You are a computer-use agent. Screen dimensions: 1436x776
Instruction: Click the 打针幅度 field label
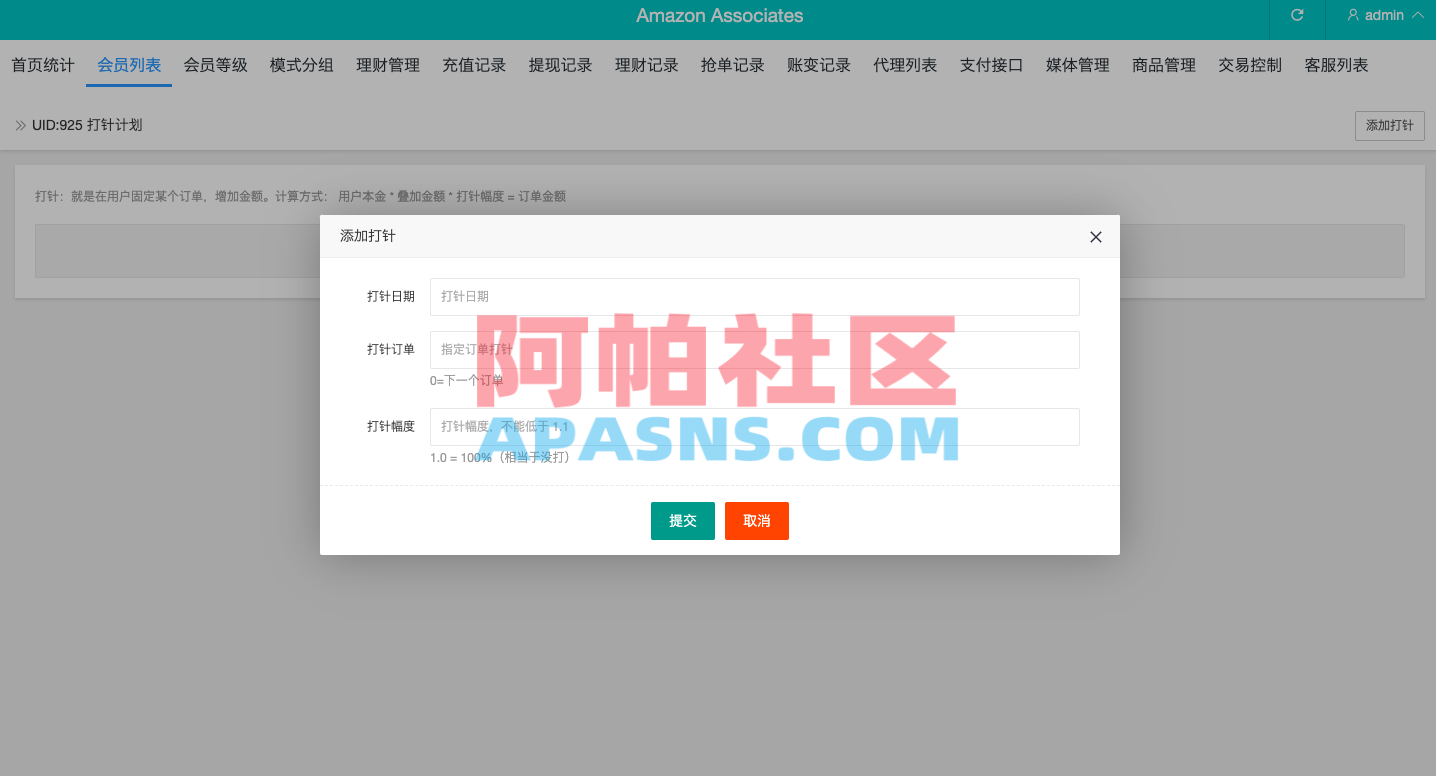pos(391,427)
